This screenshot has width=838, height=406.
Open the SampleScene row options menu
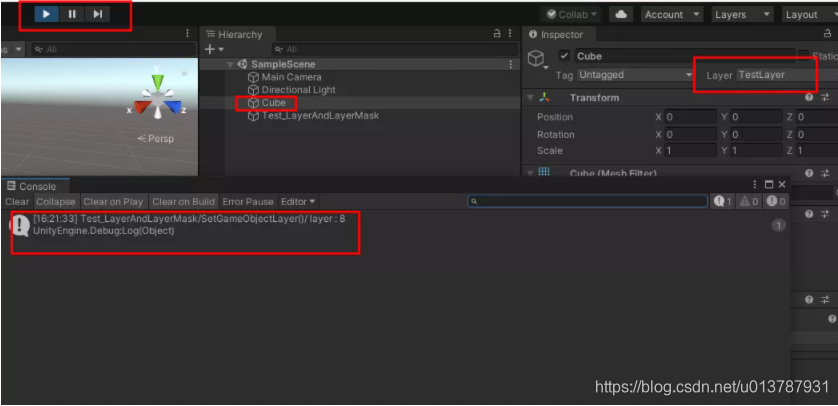coord(510,64)
